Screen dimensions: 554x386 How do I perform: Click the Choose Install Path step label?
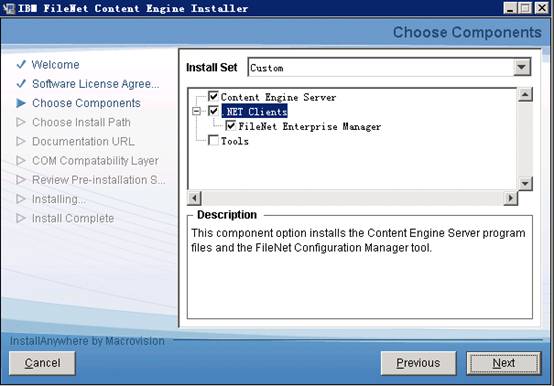point(81,122)
